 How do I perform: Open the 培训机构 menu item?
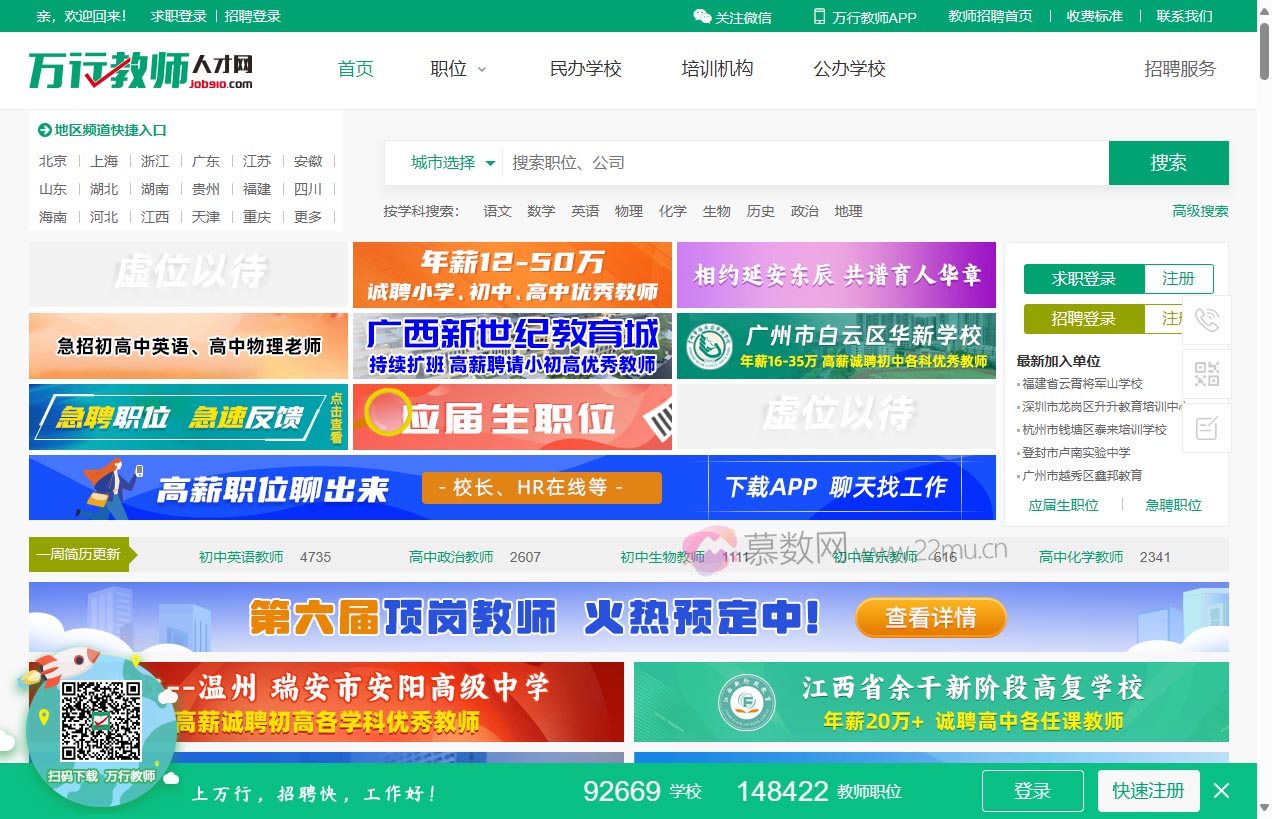(717, 68)
